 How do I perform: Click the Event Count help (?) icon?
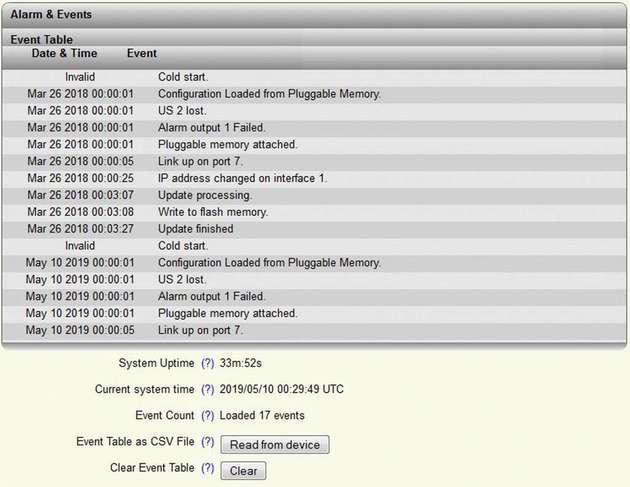pyautogui.click(x=208, y=415)
